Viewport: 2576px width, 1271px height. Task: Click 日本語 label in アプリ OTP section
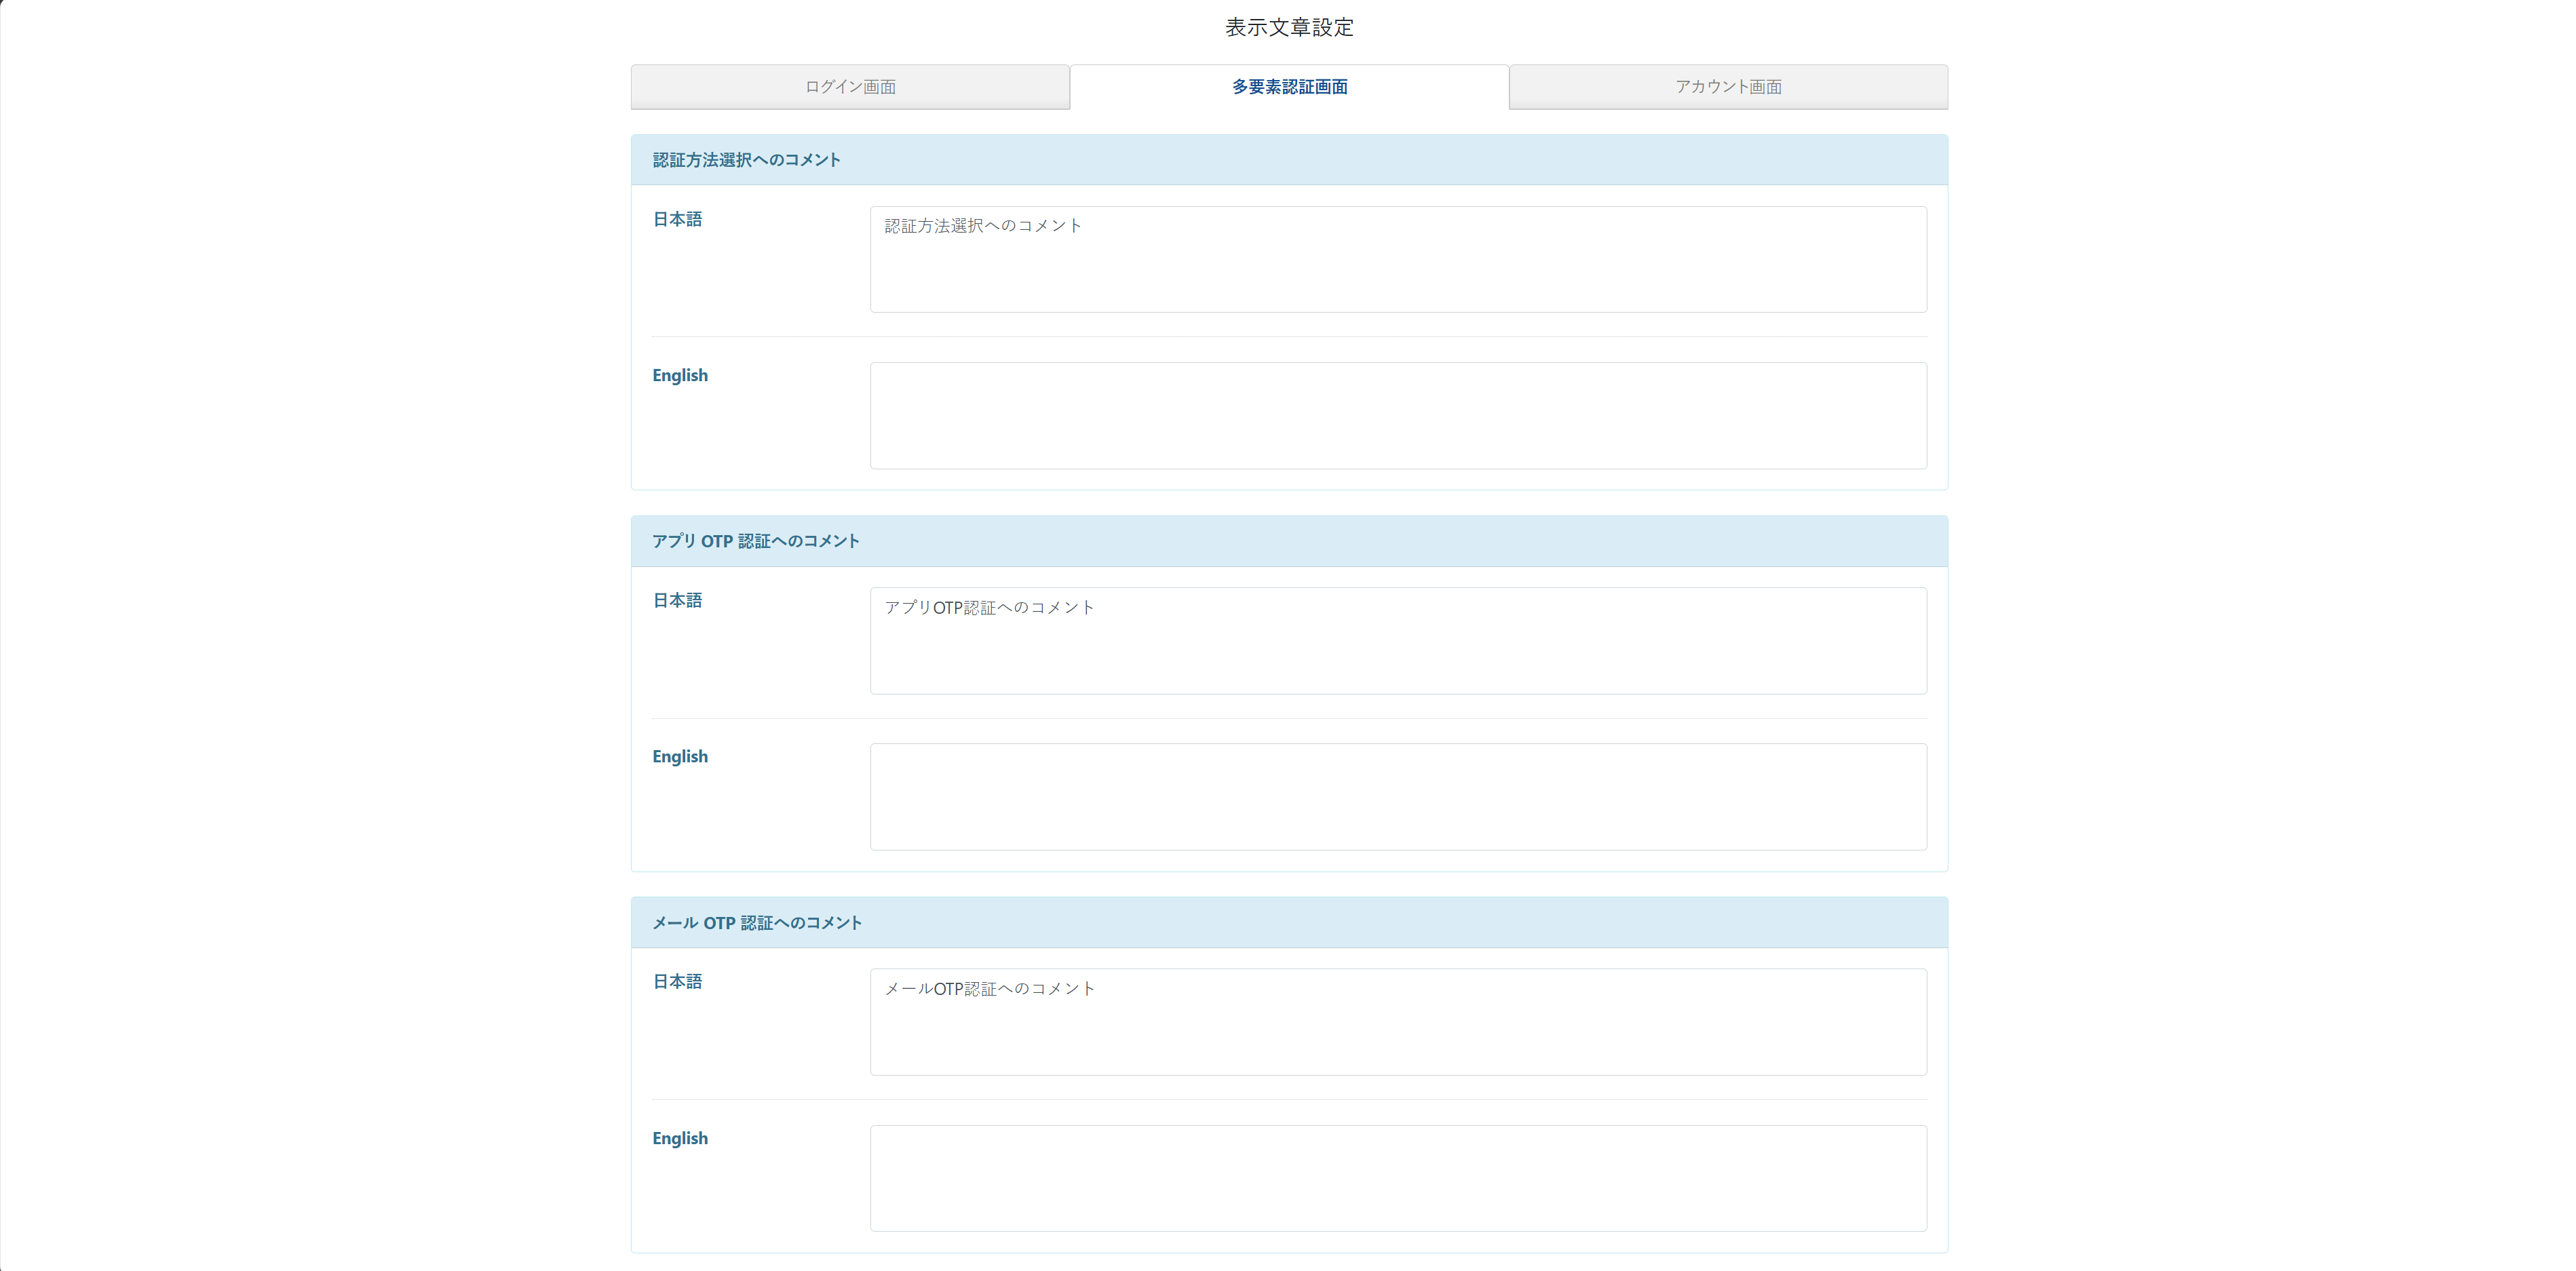(677, 600)
